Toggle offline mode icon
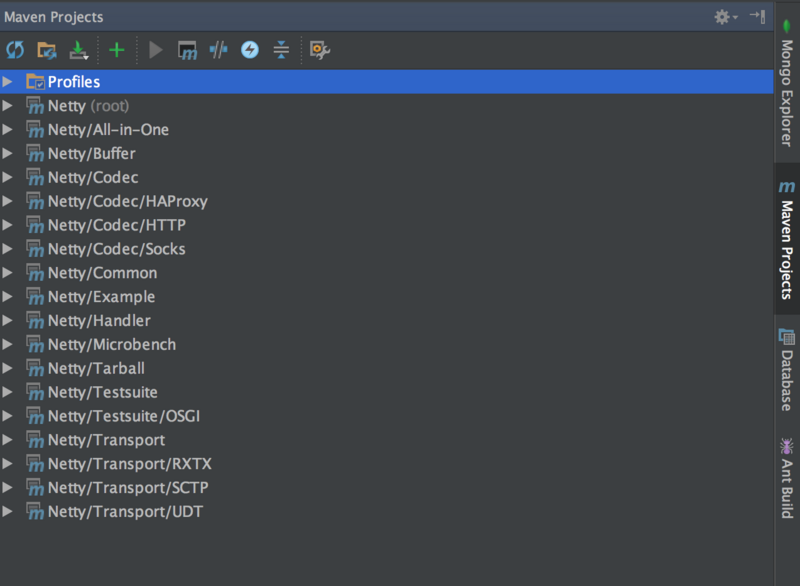 point(218,50)
